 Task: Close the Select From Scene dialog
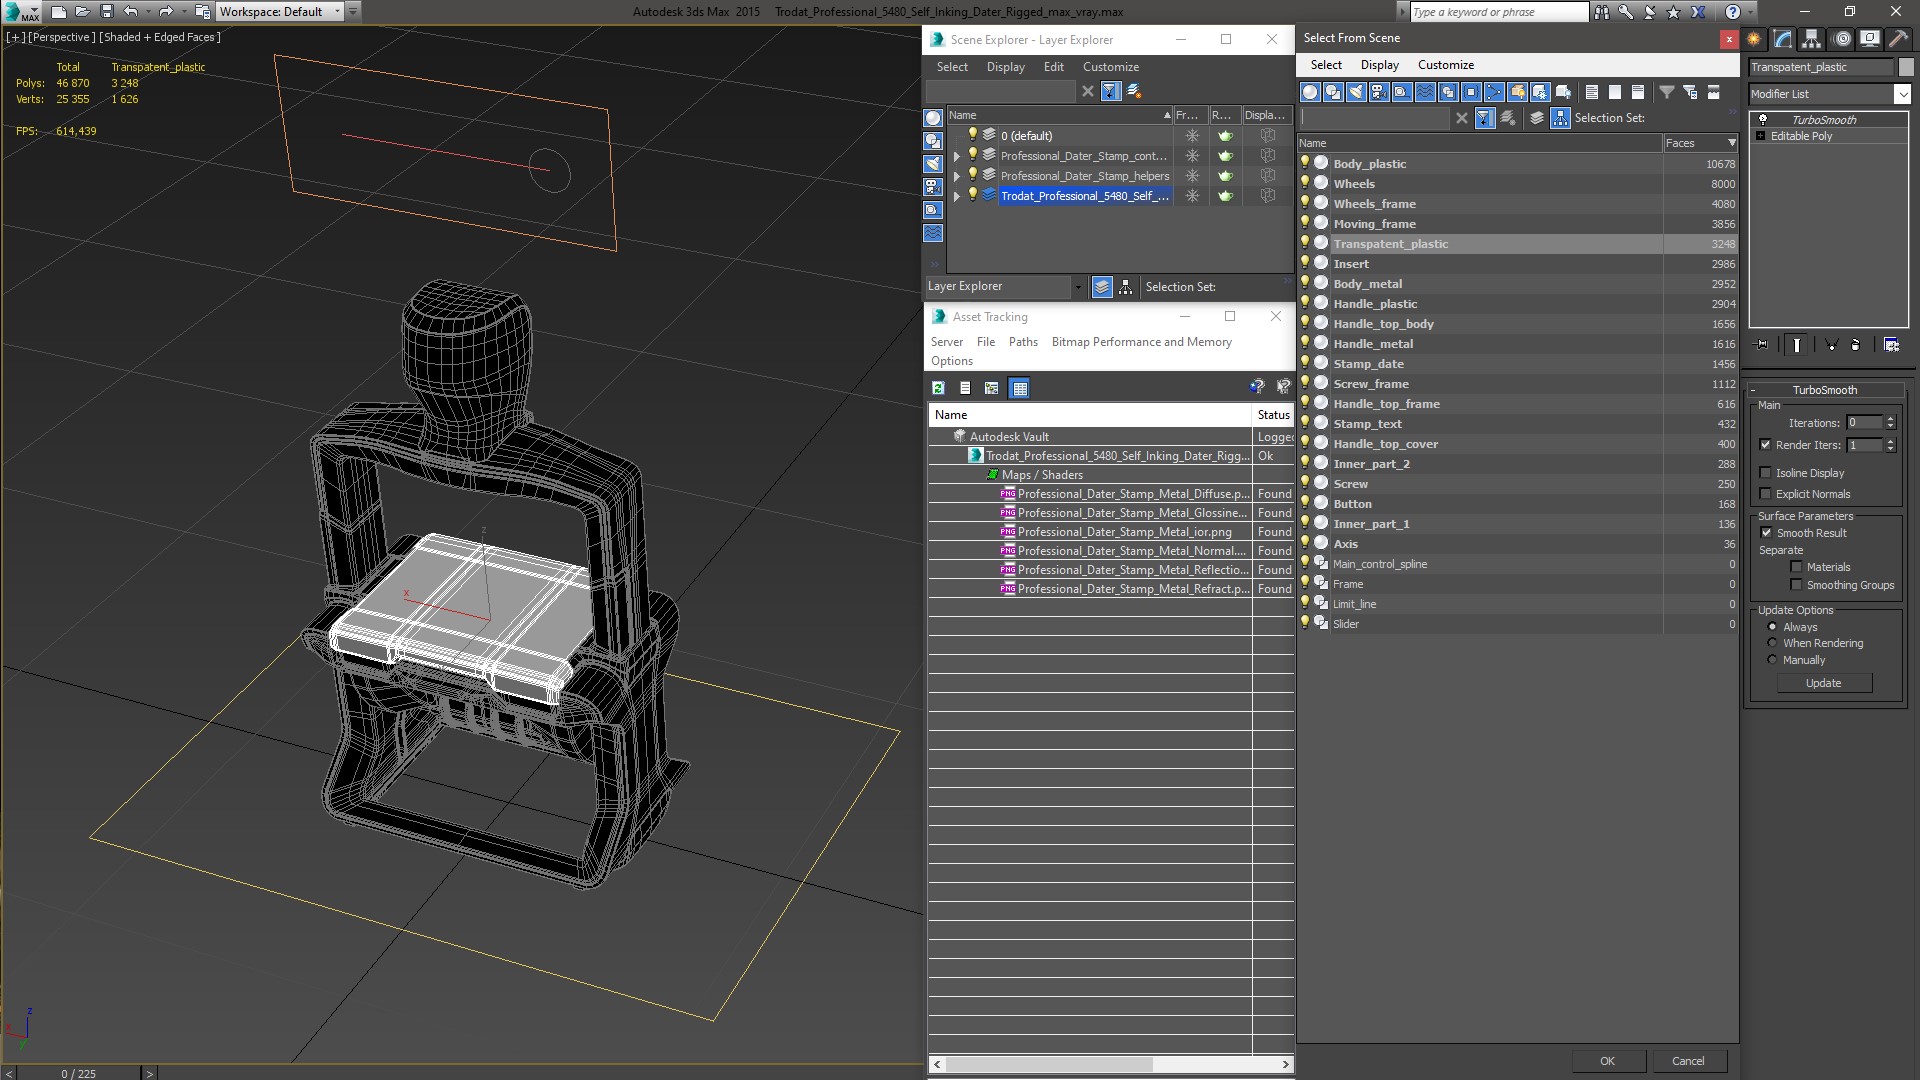click(x=1729, y=39)
